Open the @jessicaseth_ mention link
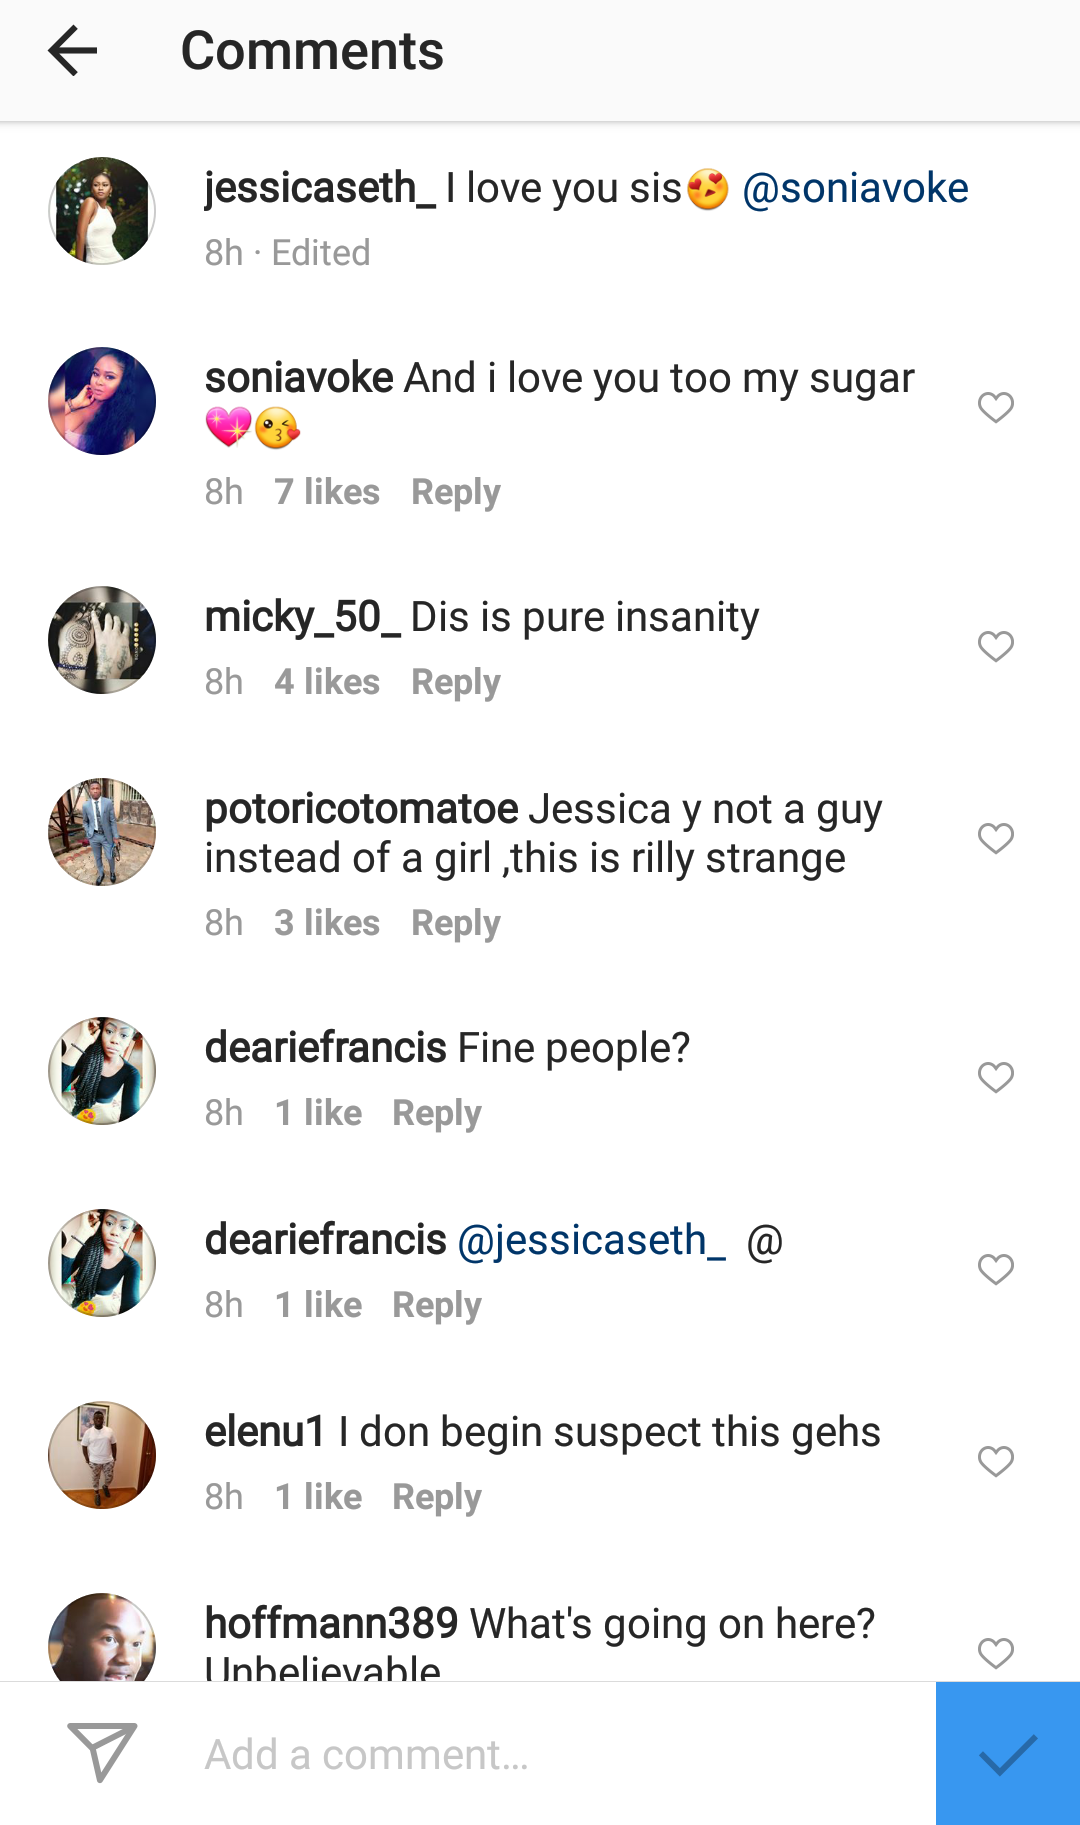Screen dimensions: 1080x1825 591,1240
